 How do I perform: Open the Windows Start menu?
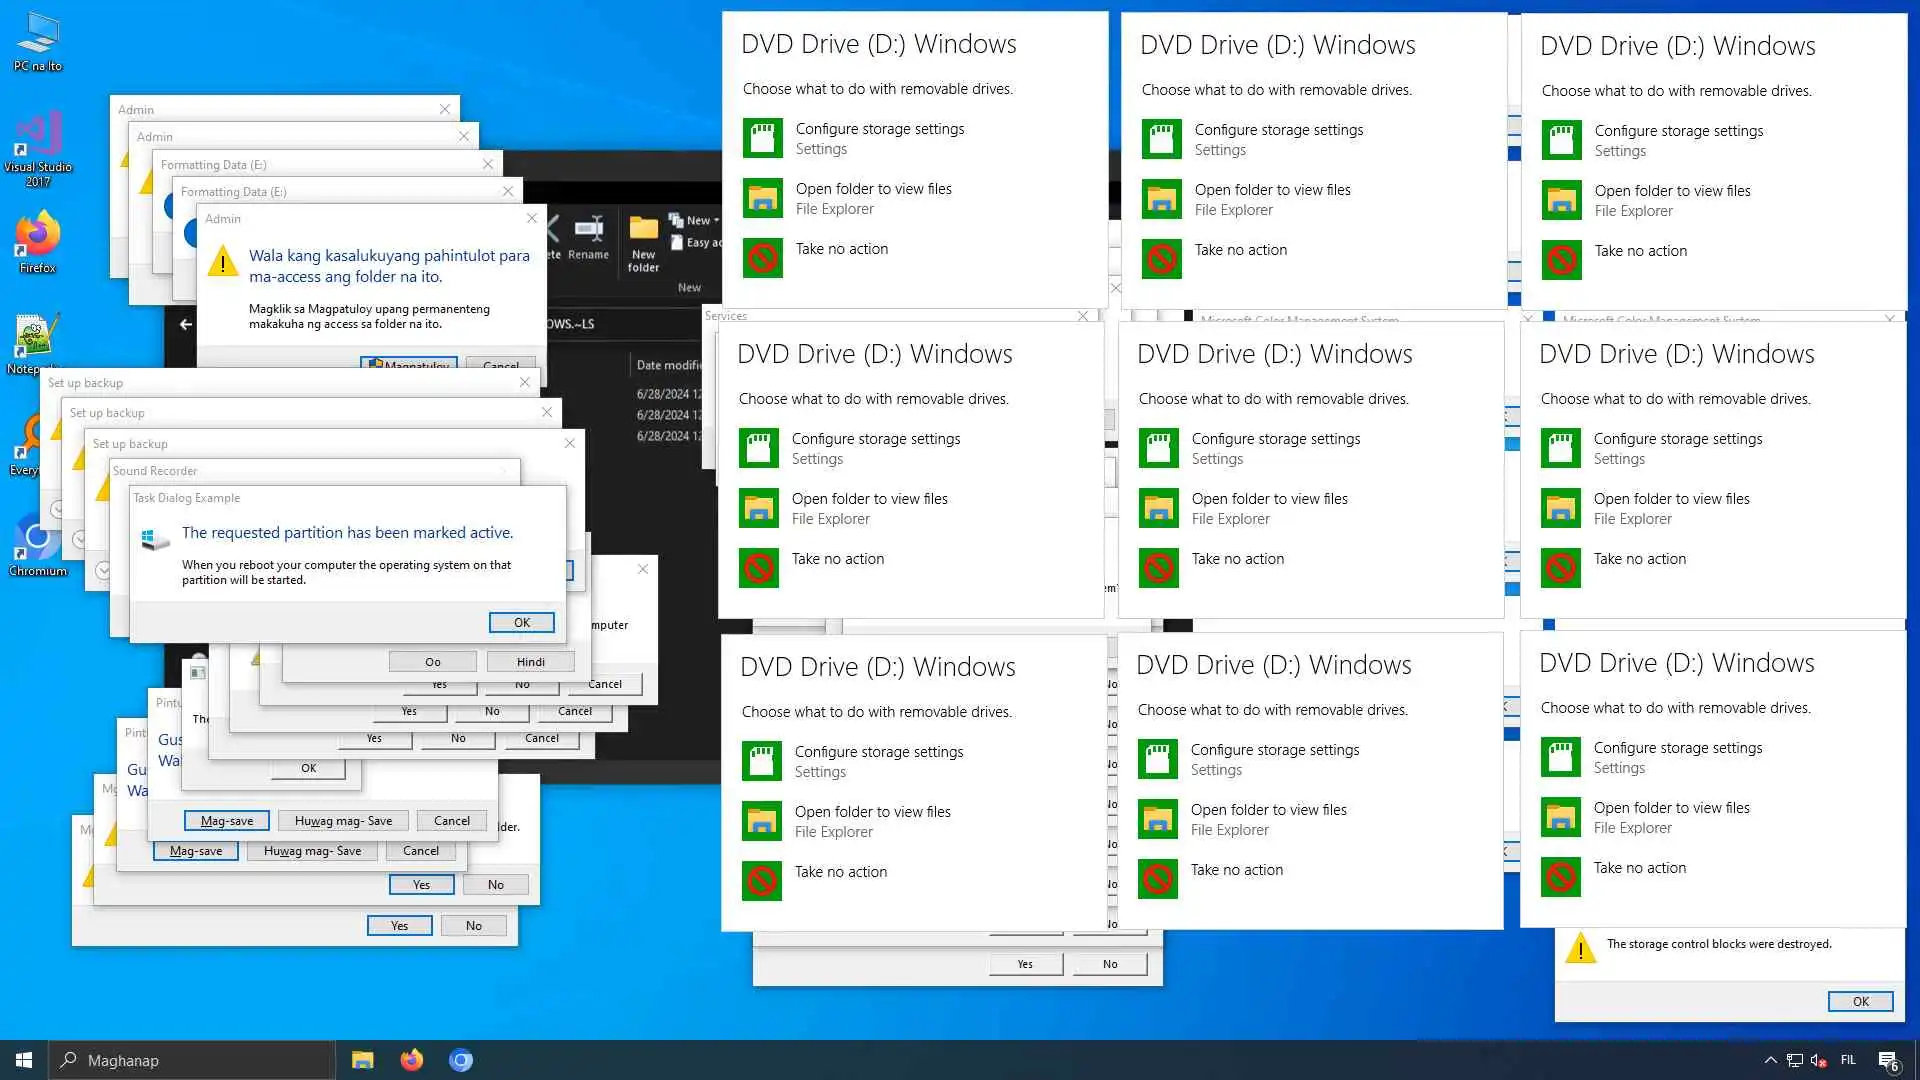(x=24, y=1060)
